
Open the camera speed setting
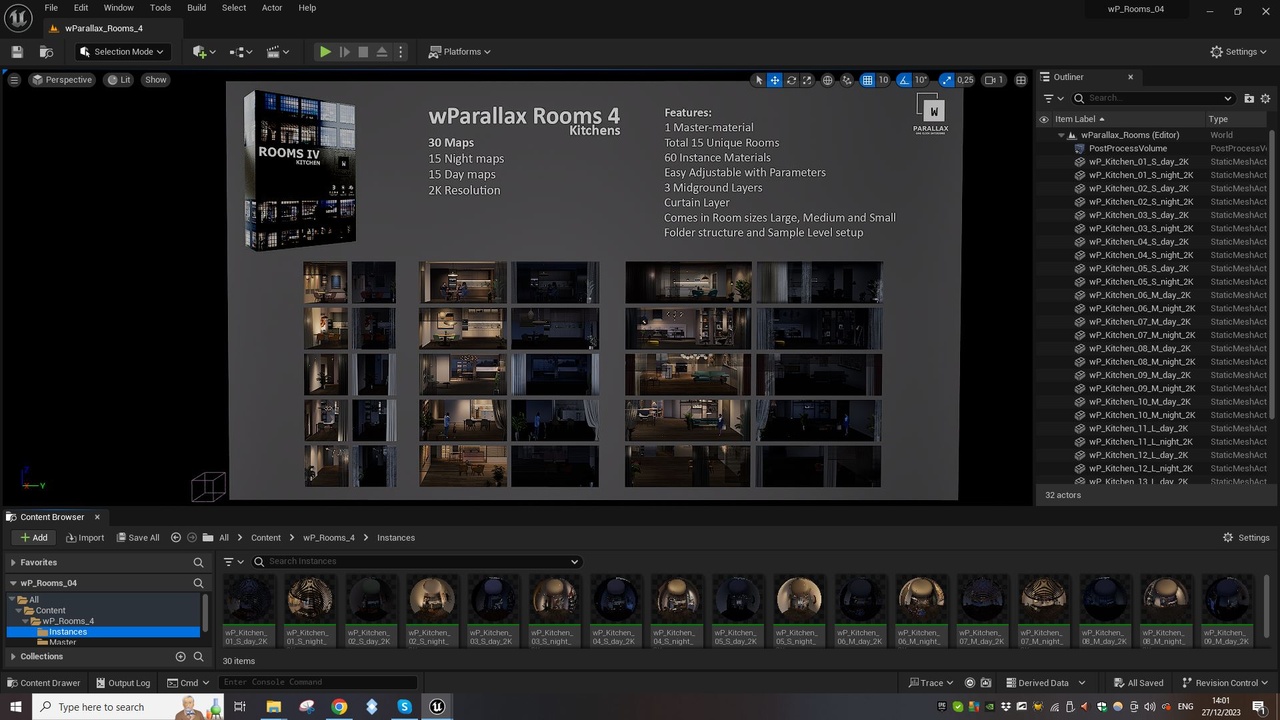994,80
